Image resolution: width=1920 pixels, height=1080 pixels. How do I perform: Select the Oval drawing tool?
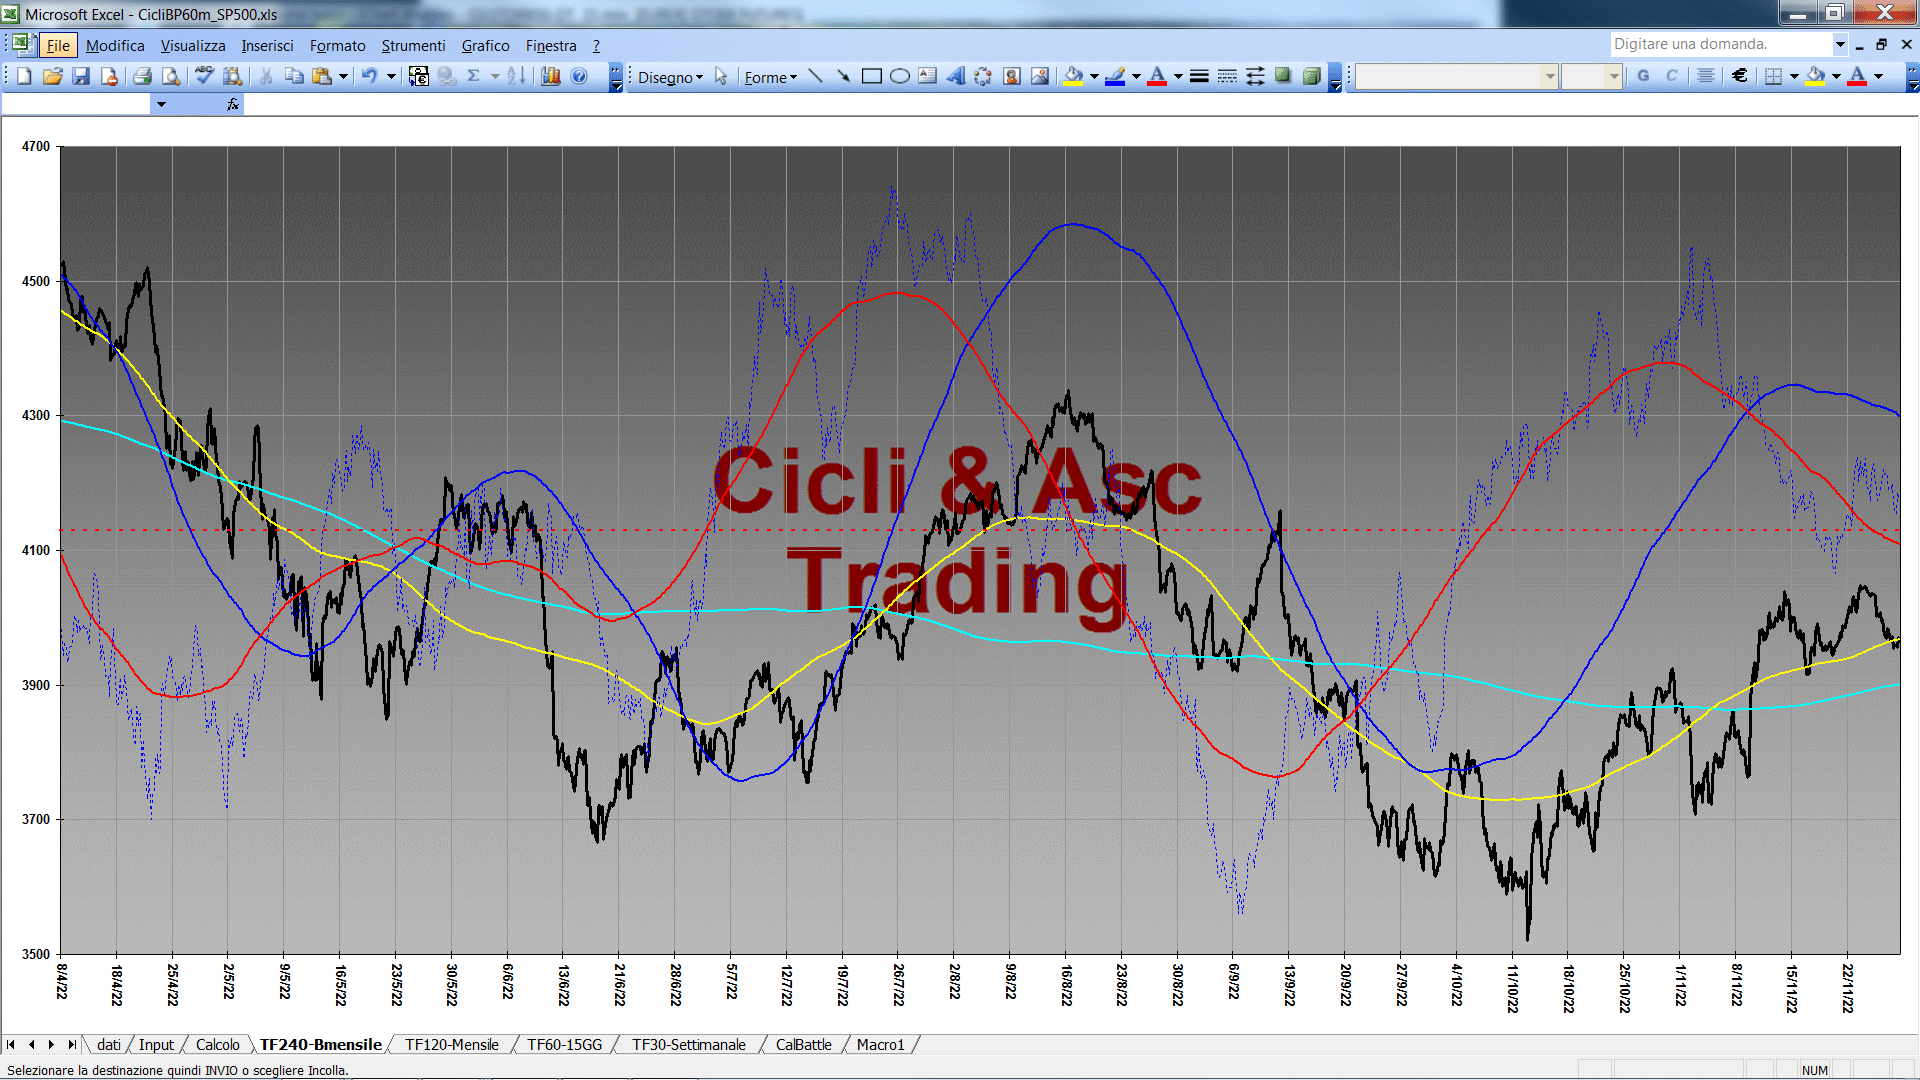[900, 76]
